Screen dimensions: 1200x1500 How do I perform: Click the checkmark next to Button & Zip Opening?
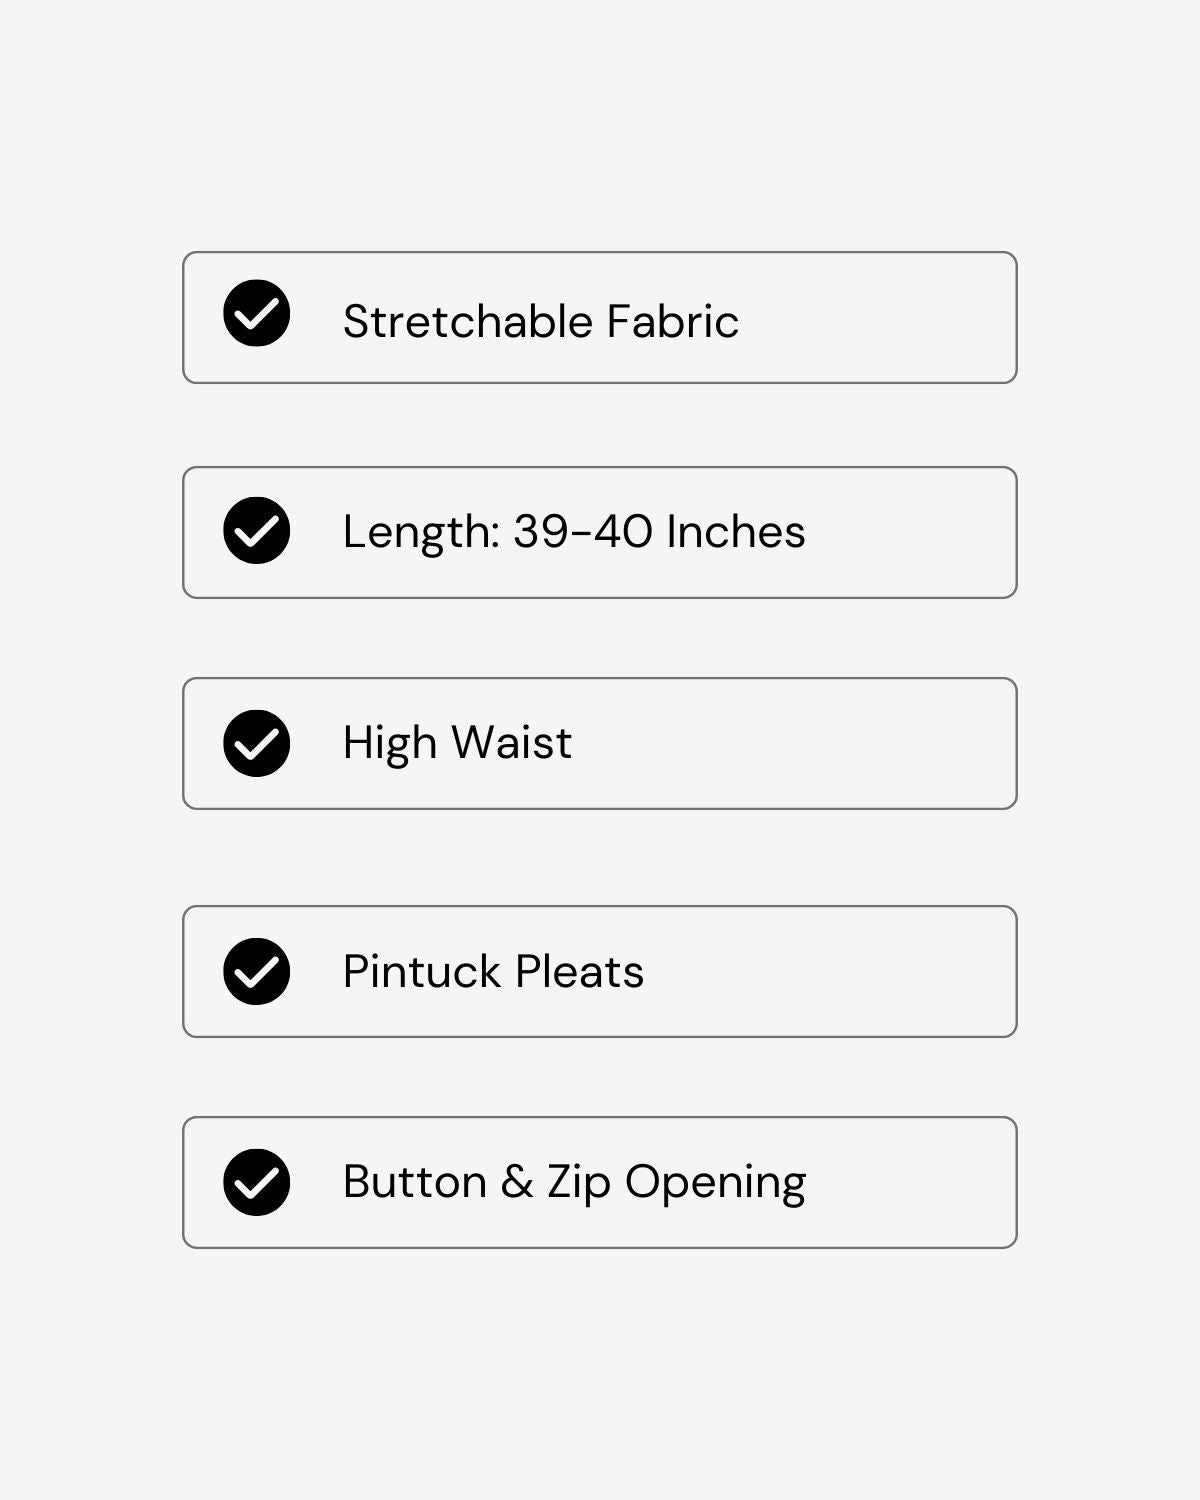click(257, 1182)
